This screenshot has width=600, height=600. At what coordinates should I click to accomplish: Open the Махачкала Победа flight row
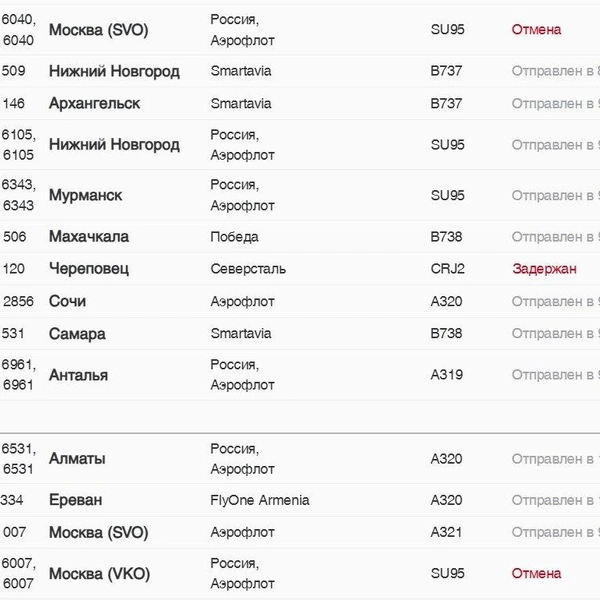click(x=300, y=236)
